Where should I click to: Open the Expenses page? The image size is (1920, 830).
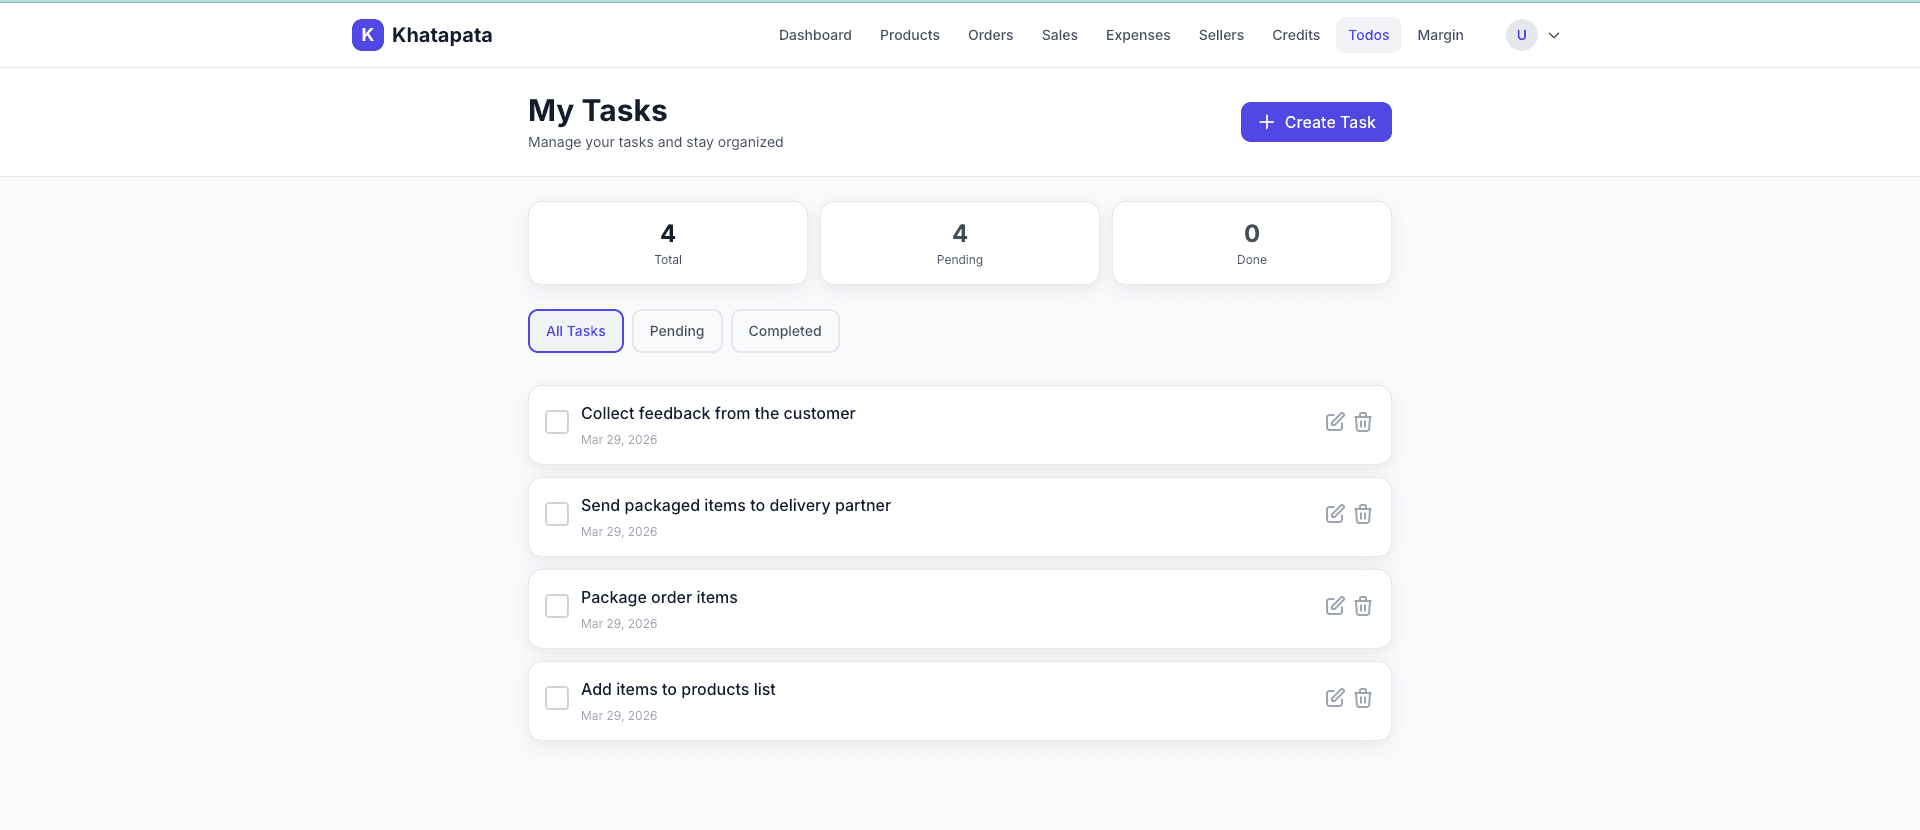(x=1138, y=35)
